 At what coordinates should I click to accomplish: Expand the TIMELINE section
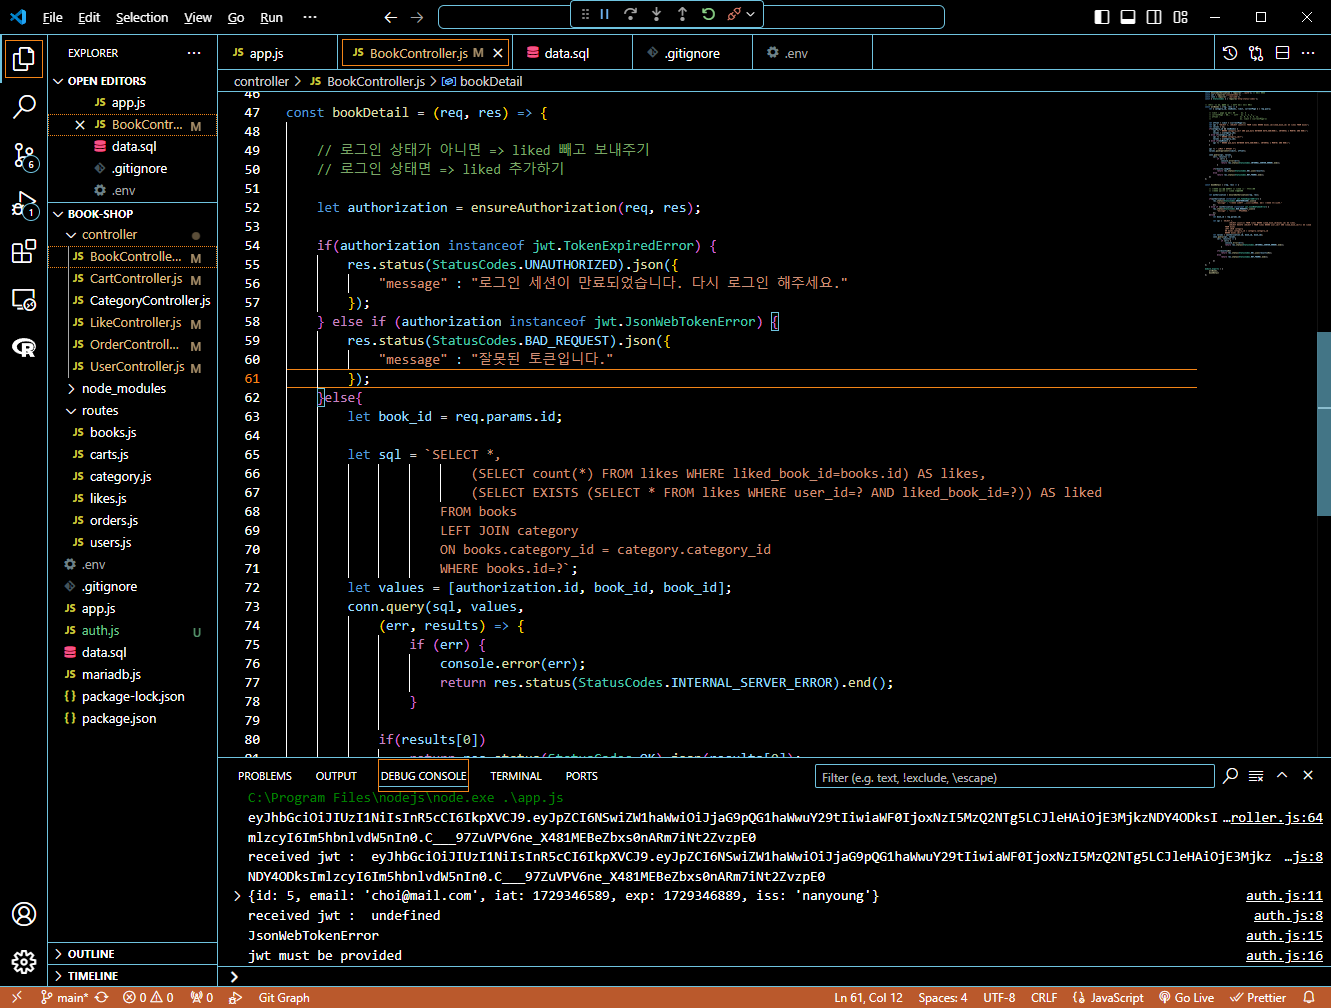[133, 976]
